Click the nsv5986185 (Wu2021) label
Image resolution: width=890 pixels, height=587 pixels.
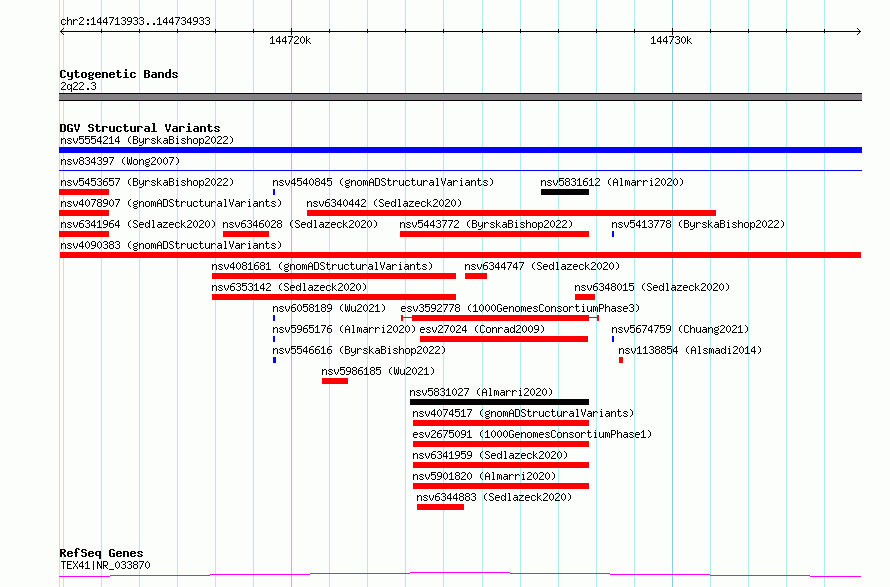[x=378, y=371]
